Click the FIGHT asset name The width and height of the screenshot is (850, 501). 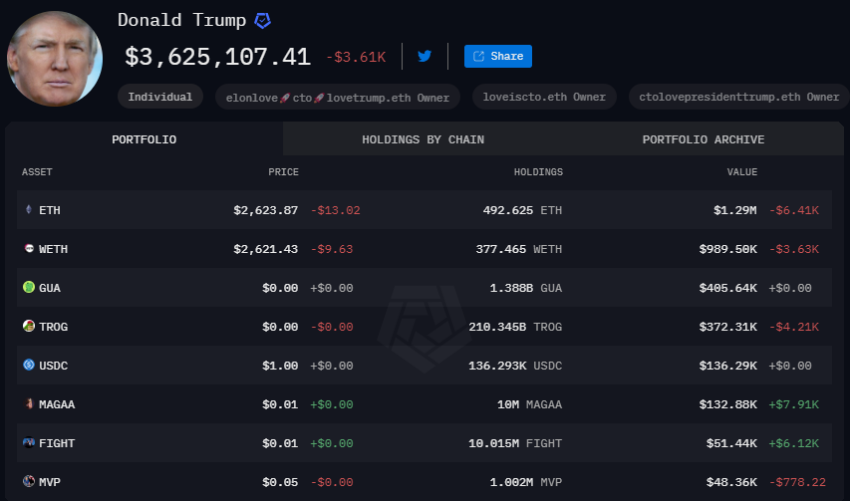(57, 444)
